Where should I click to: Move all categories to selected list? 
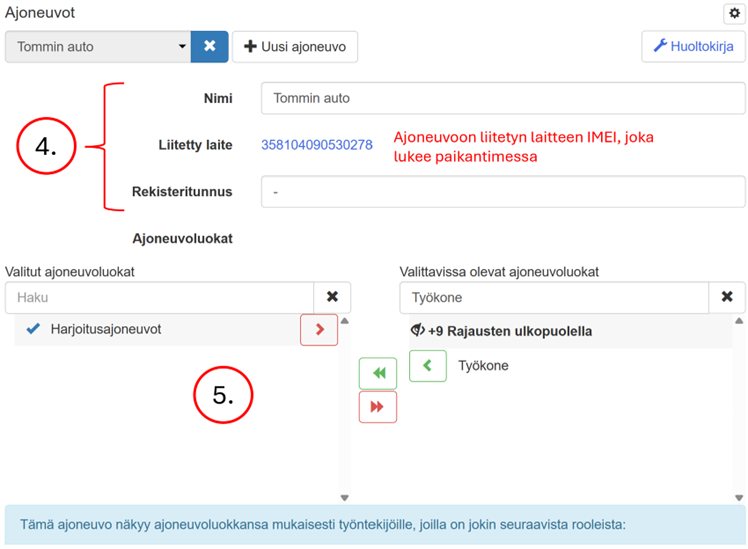pos(378,373)
